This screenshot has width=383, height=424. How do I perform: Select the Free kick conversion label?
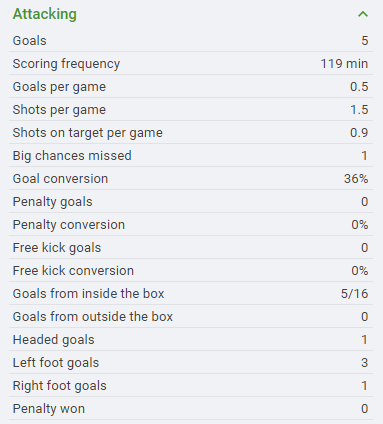click(x=73, y=271)
